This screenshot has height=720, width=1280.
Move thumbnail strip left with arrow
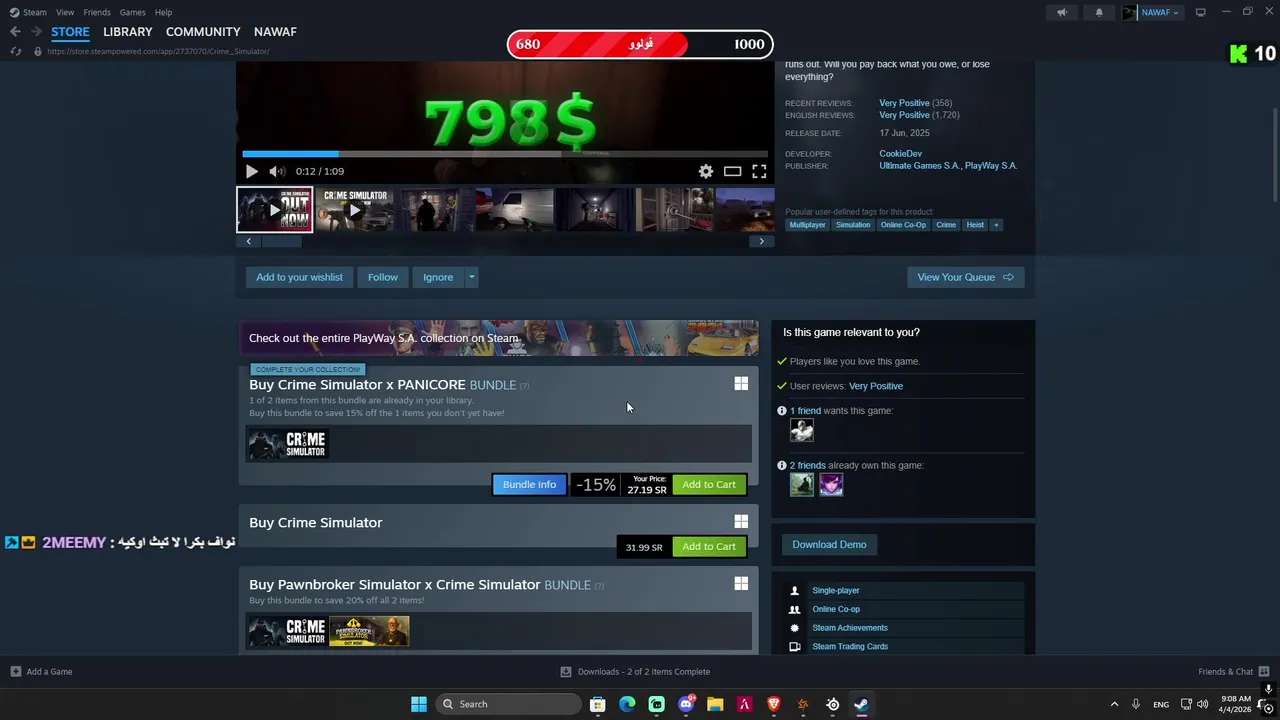(249, 241)
